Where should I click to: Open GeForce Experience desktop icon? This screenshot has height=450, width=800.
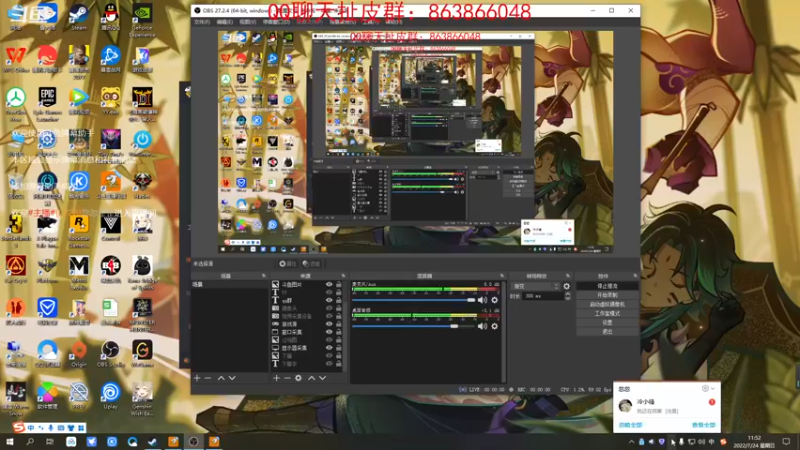click(x=142, y=20)
